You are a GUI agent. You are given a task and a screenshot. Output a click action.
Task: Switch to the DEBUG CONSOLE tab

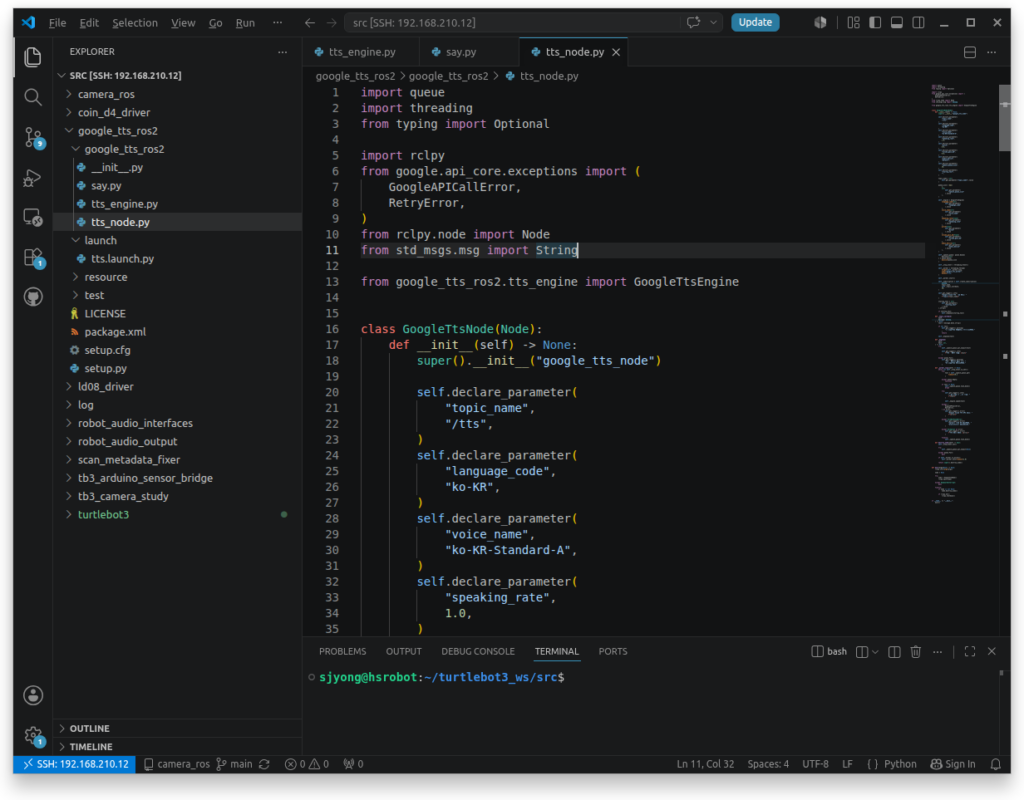coord(478,652)
